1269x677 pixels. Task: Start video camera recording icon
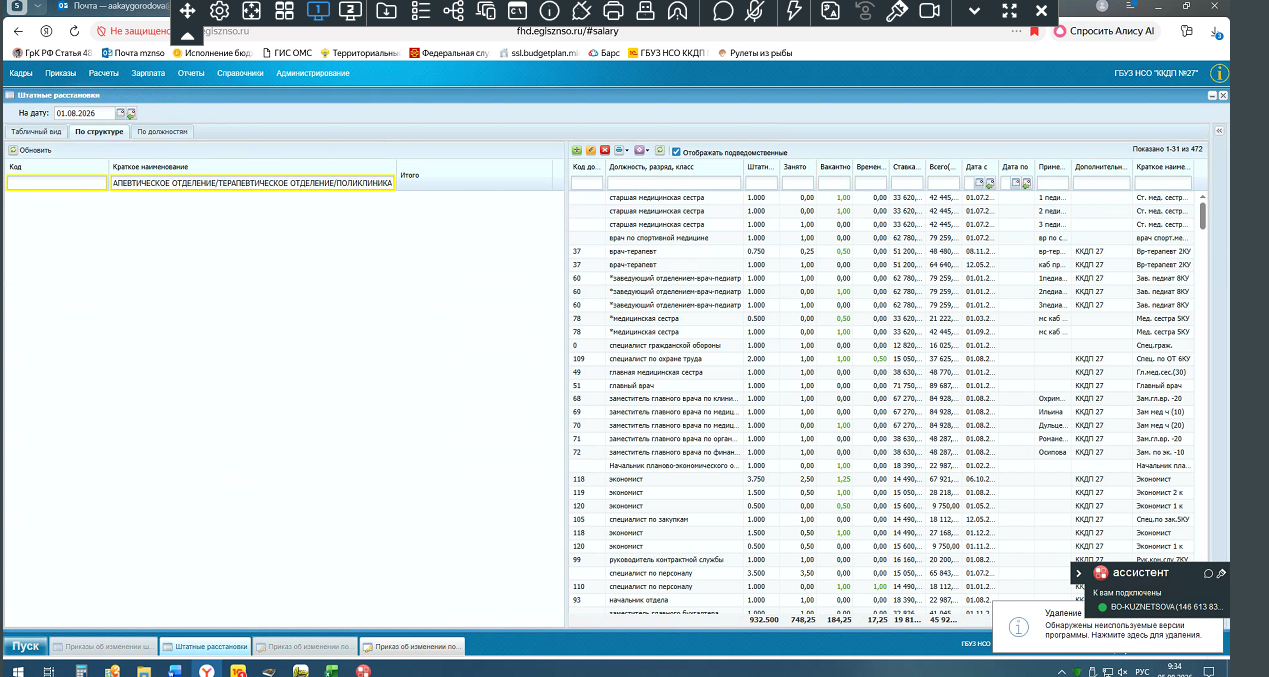[x=930, y=12]
